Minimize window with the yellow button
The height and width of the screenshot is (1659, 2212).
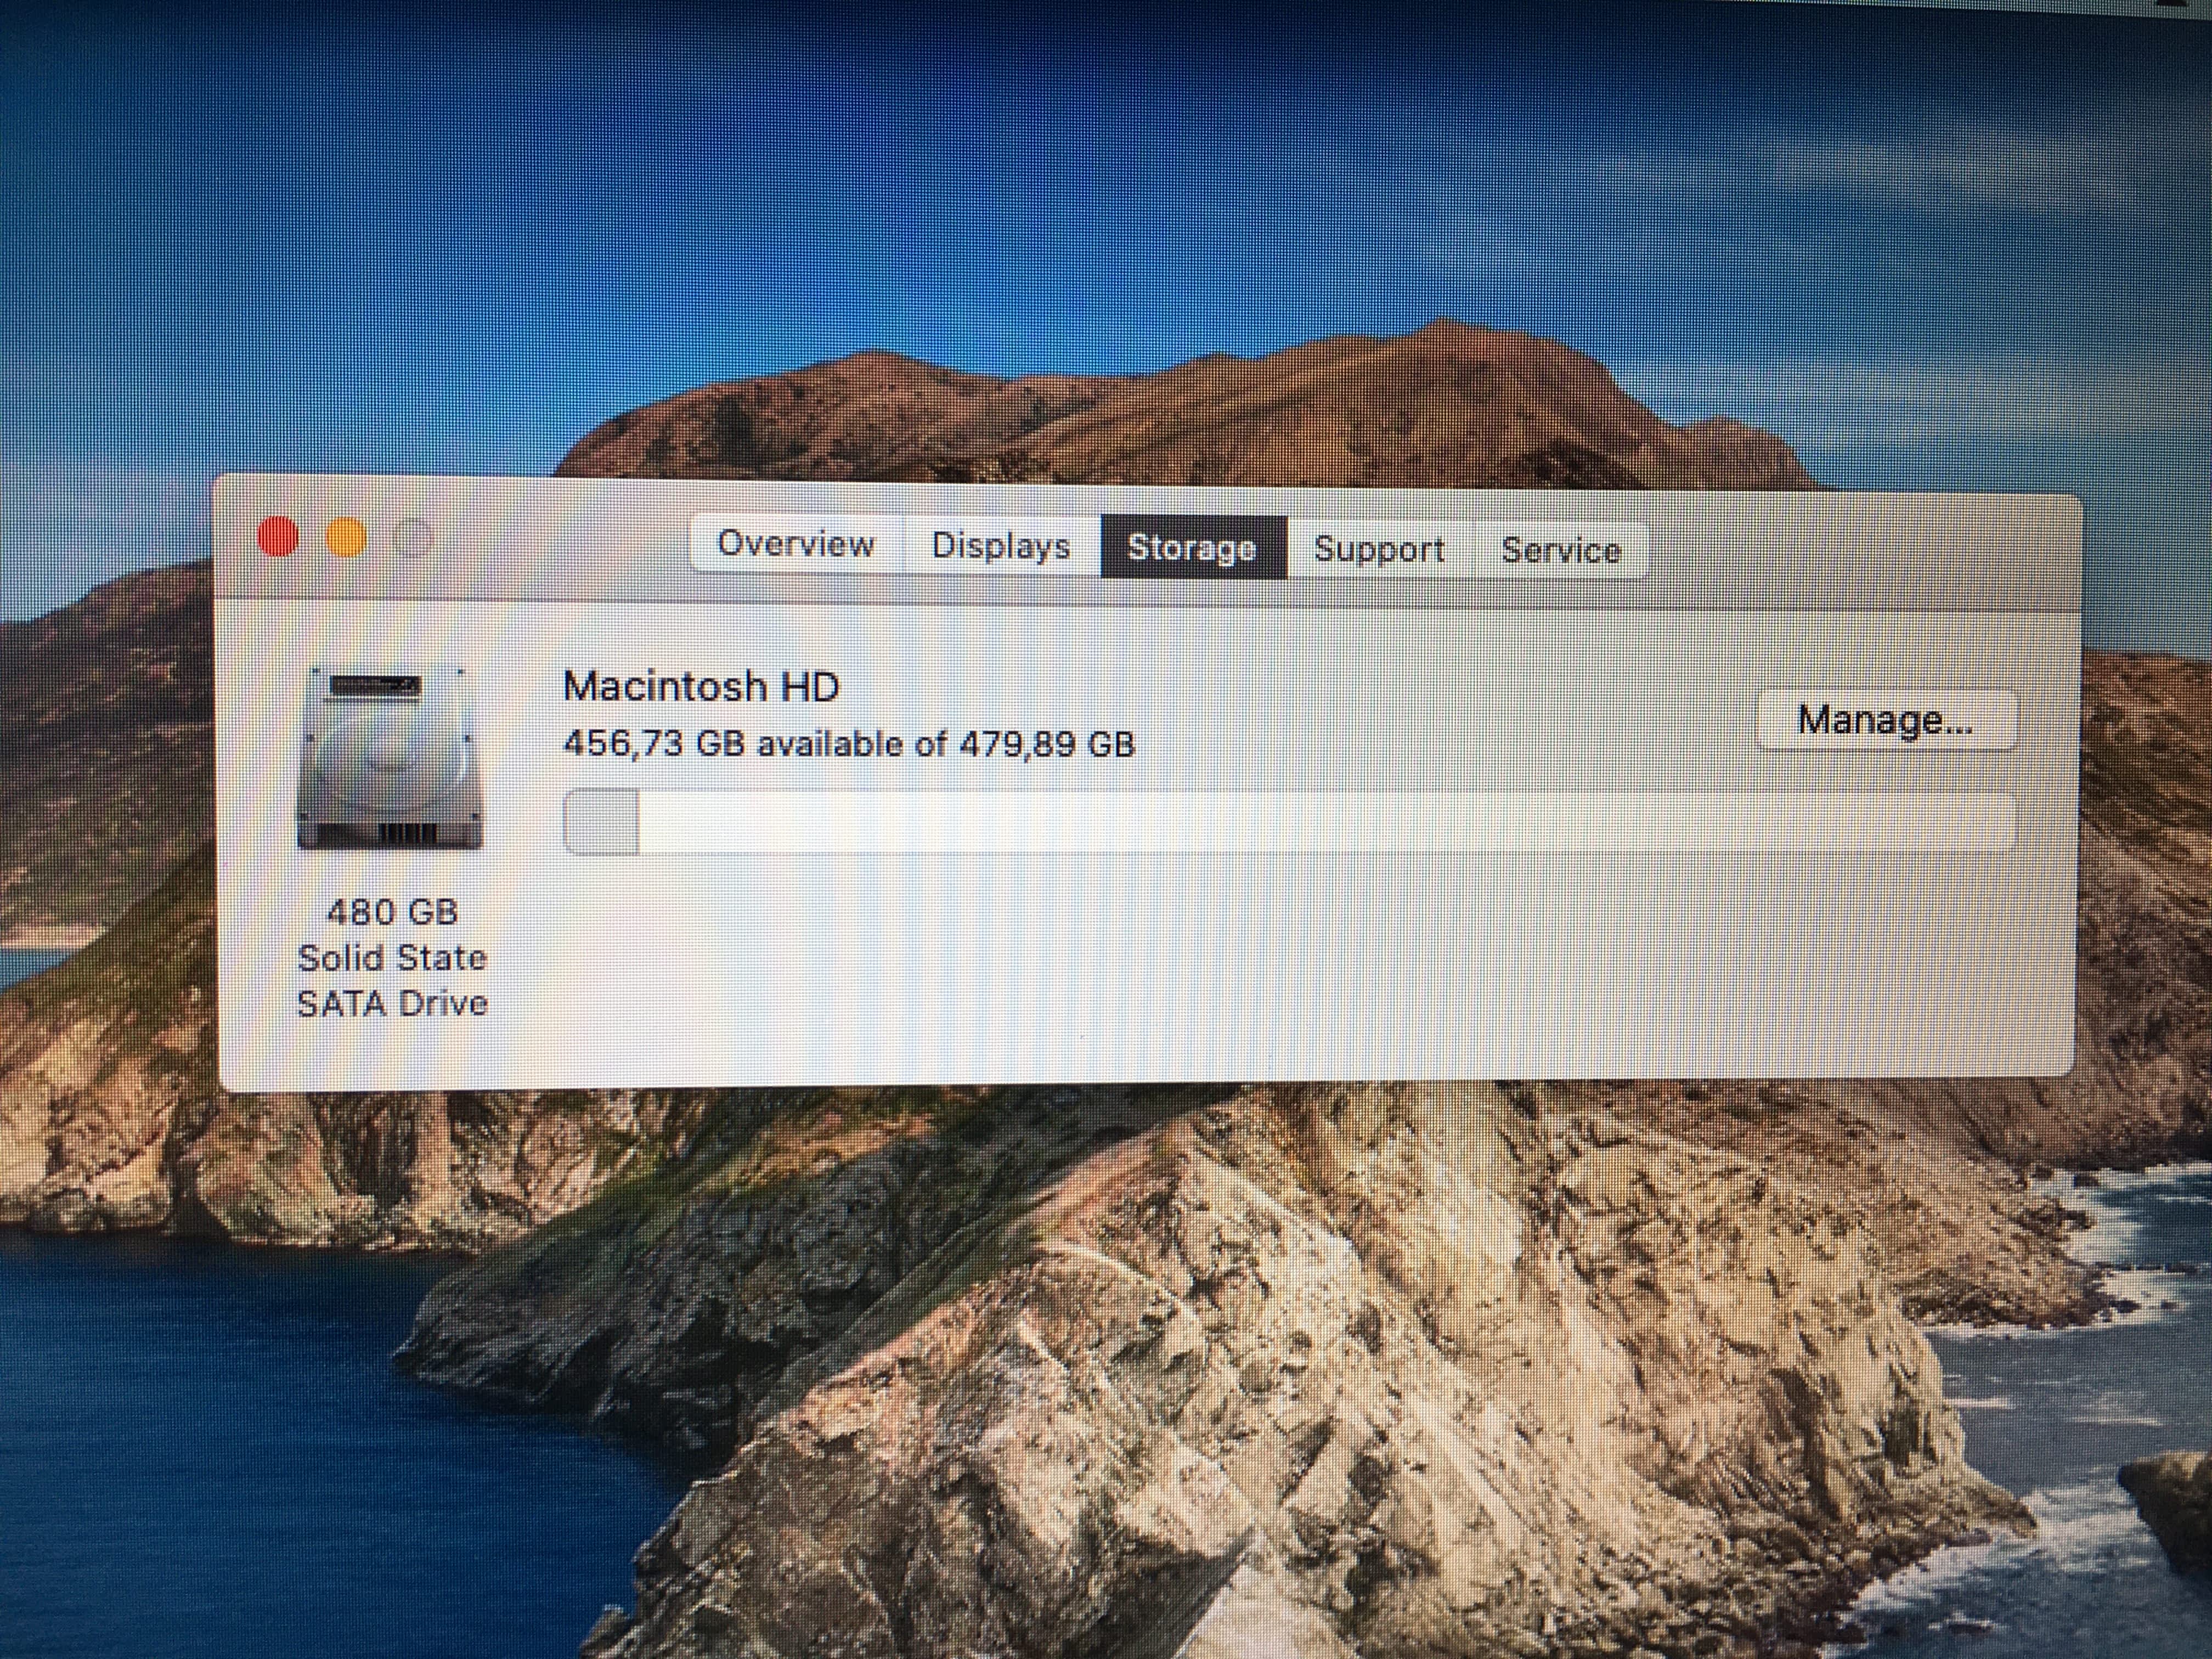click(346, 539)
